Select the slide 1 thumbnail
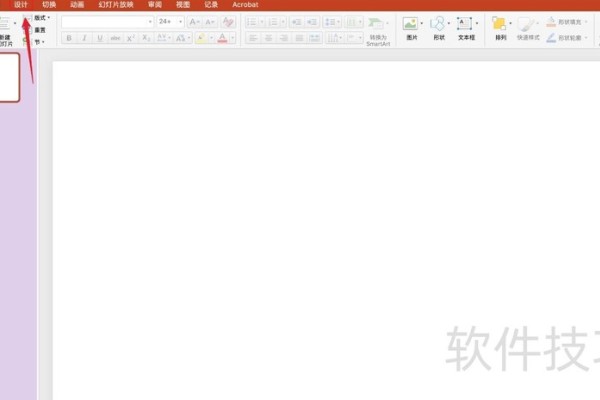Viewport: 600px width, 400px height. pos(9,78)
